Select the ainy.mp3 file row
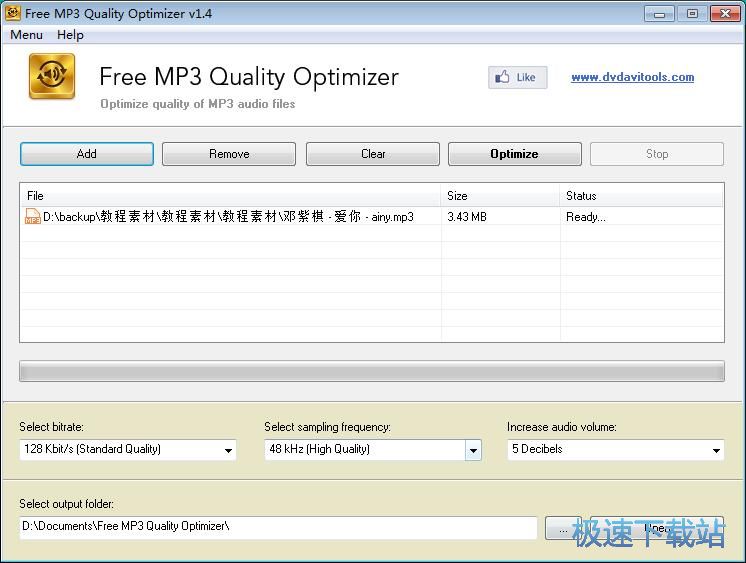The image size is (746, 563). [228, 217]
